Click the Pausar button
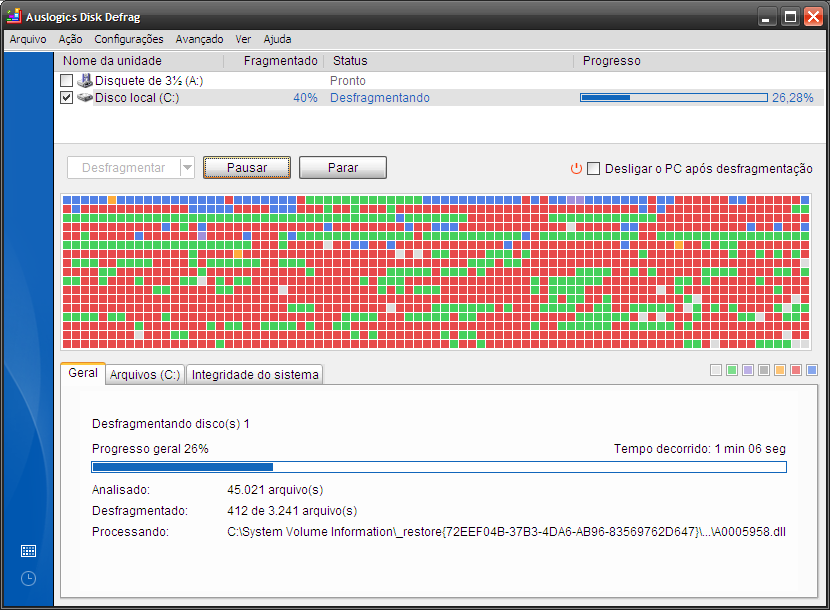The height and width of the screenshot is (610, 830). click(x=247, y=168)
